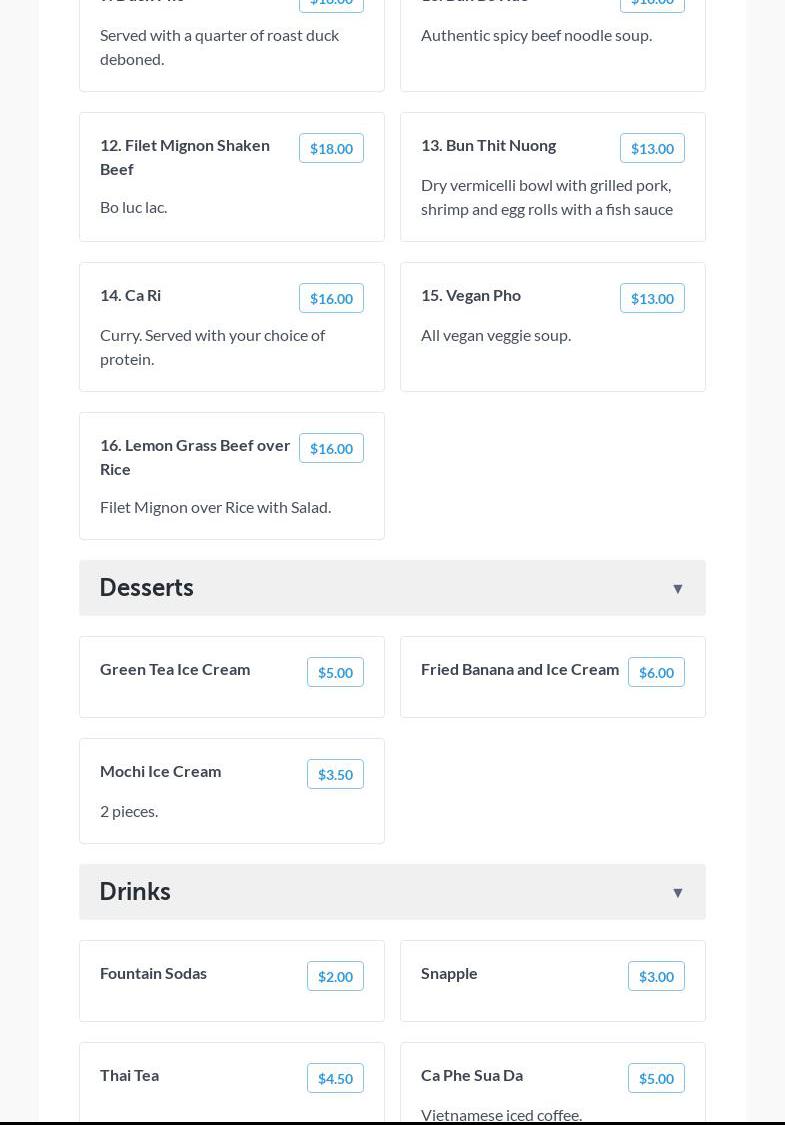Choose Fried Banana and Ice Cream $6.00
Viewport: 785px width, 1125px height.
[656, 672]
